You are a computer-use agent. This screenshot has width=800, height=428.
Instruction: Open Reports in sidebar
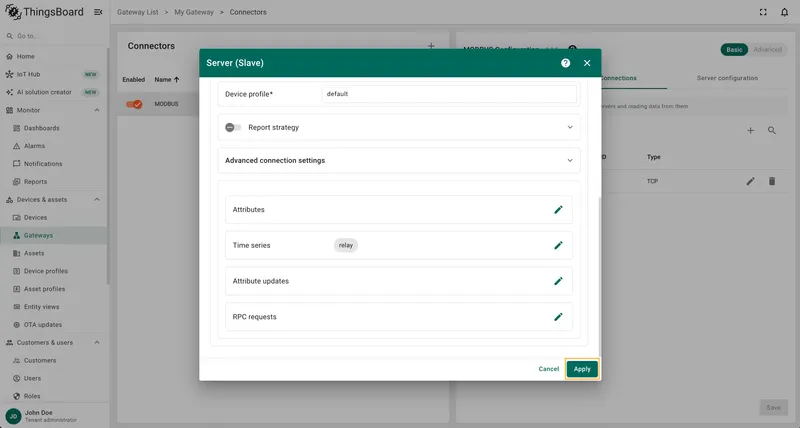tap(54, 182)
